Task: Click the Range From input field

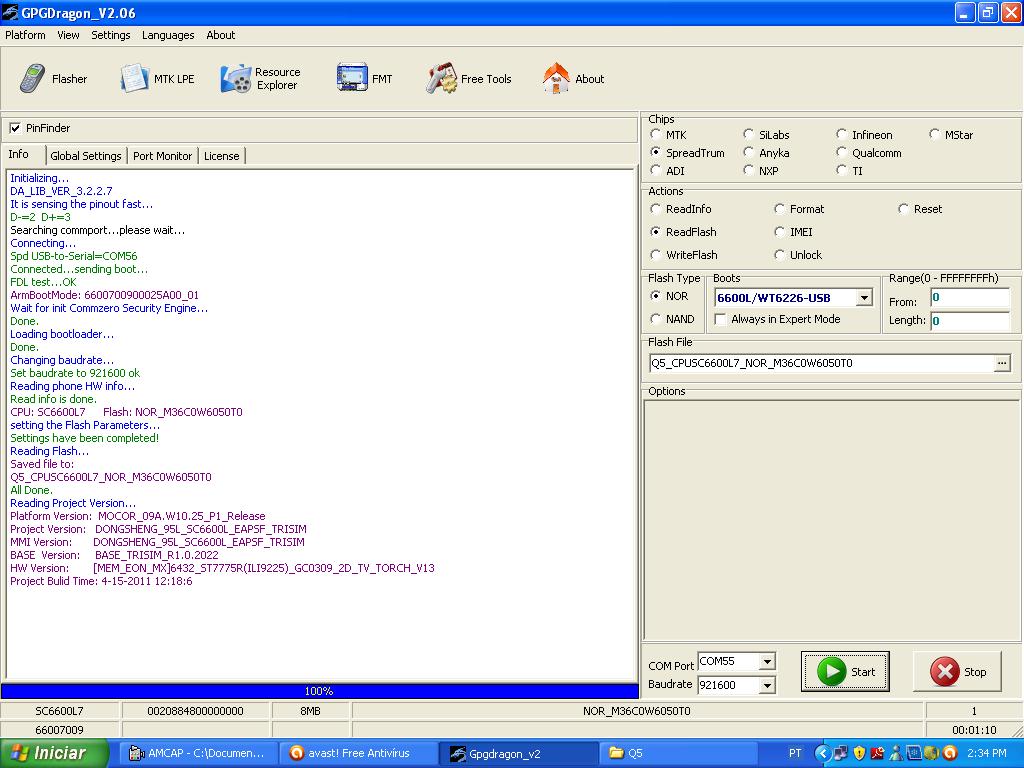Action: point(970,298)
